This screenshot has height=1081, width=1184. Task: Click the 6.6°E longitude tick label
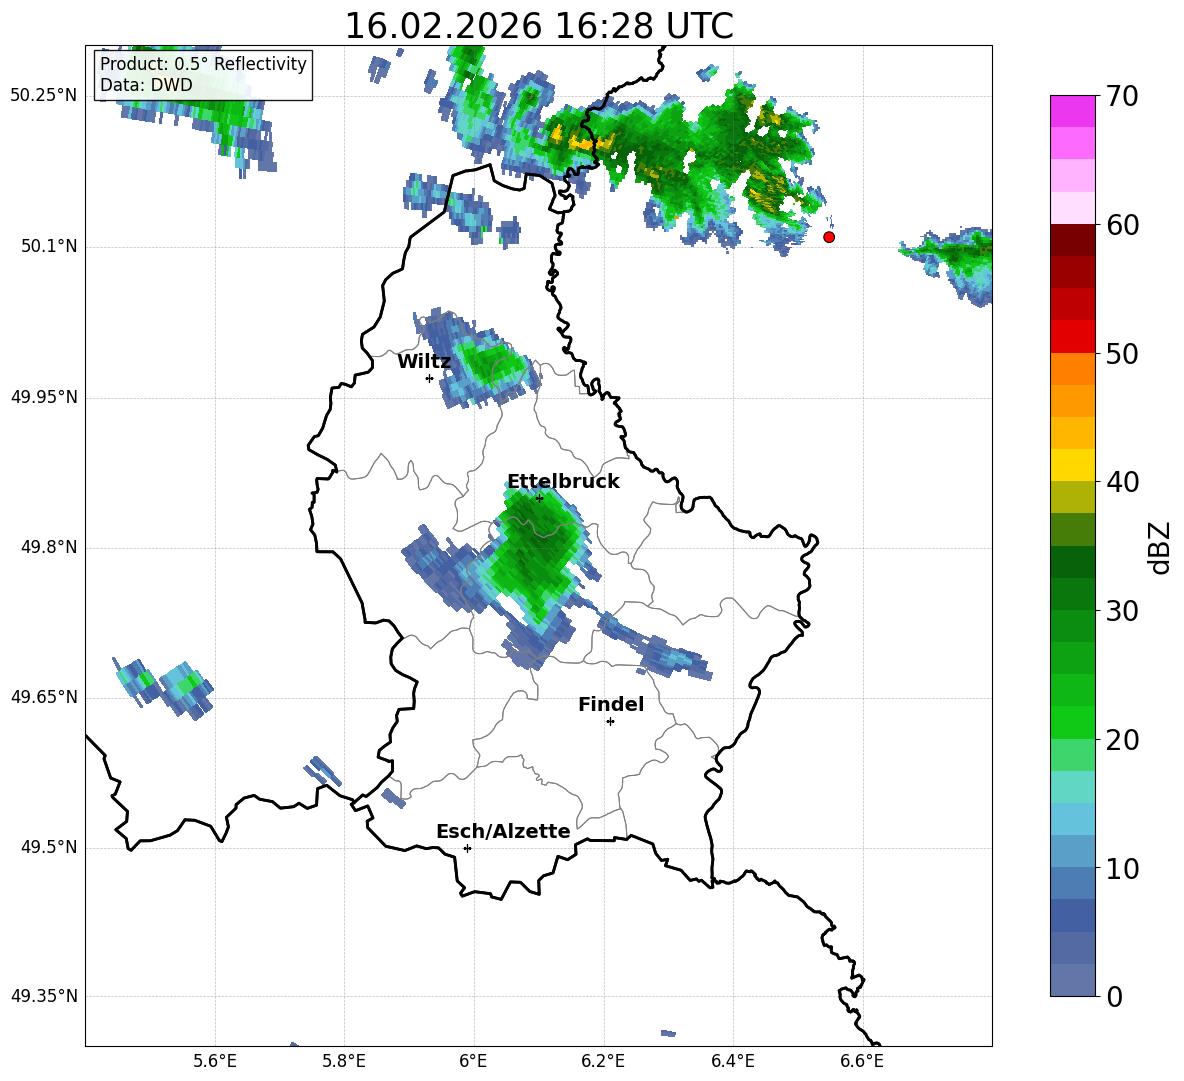click(862, 1061)
